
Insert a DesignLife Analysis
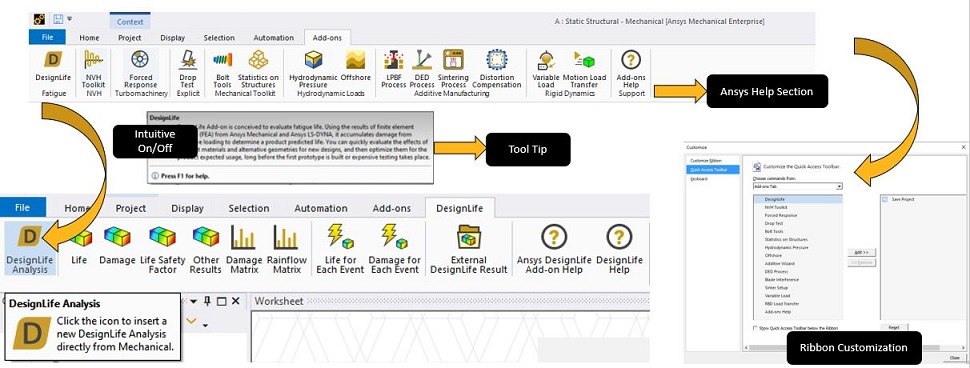pos(30,249)
